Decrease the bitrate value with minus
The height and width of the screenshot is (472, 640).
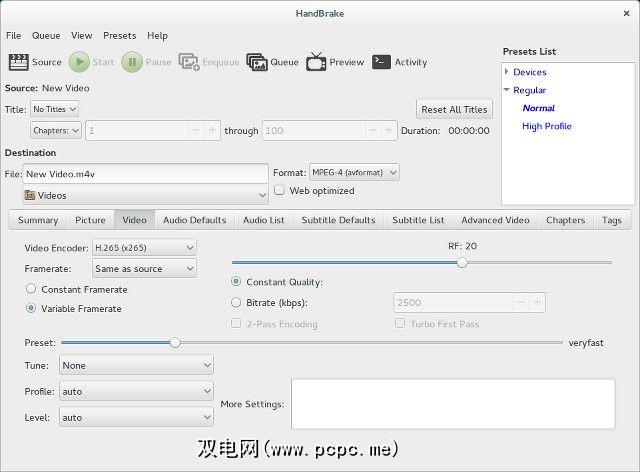pyautogui.click(x=521, y=303)
